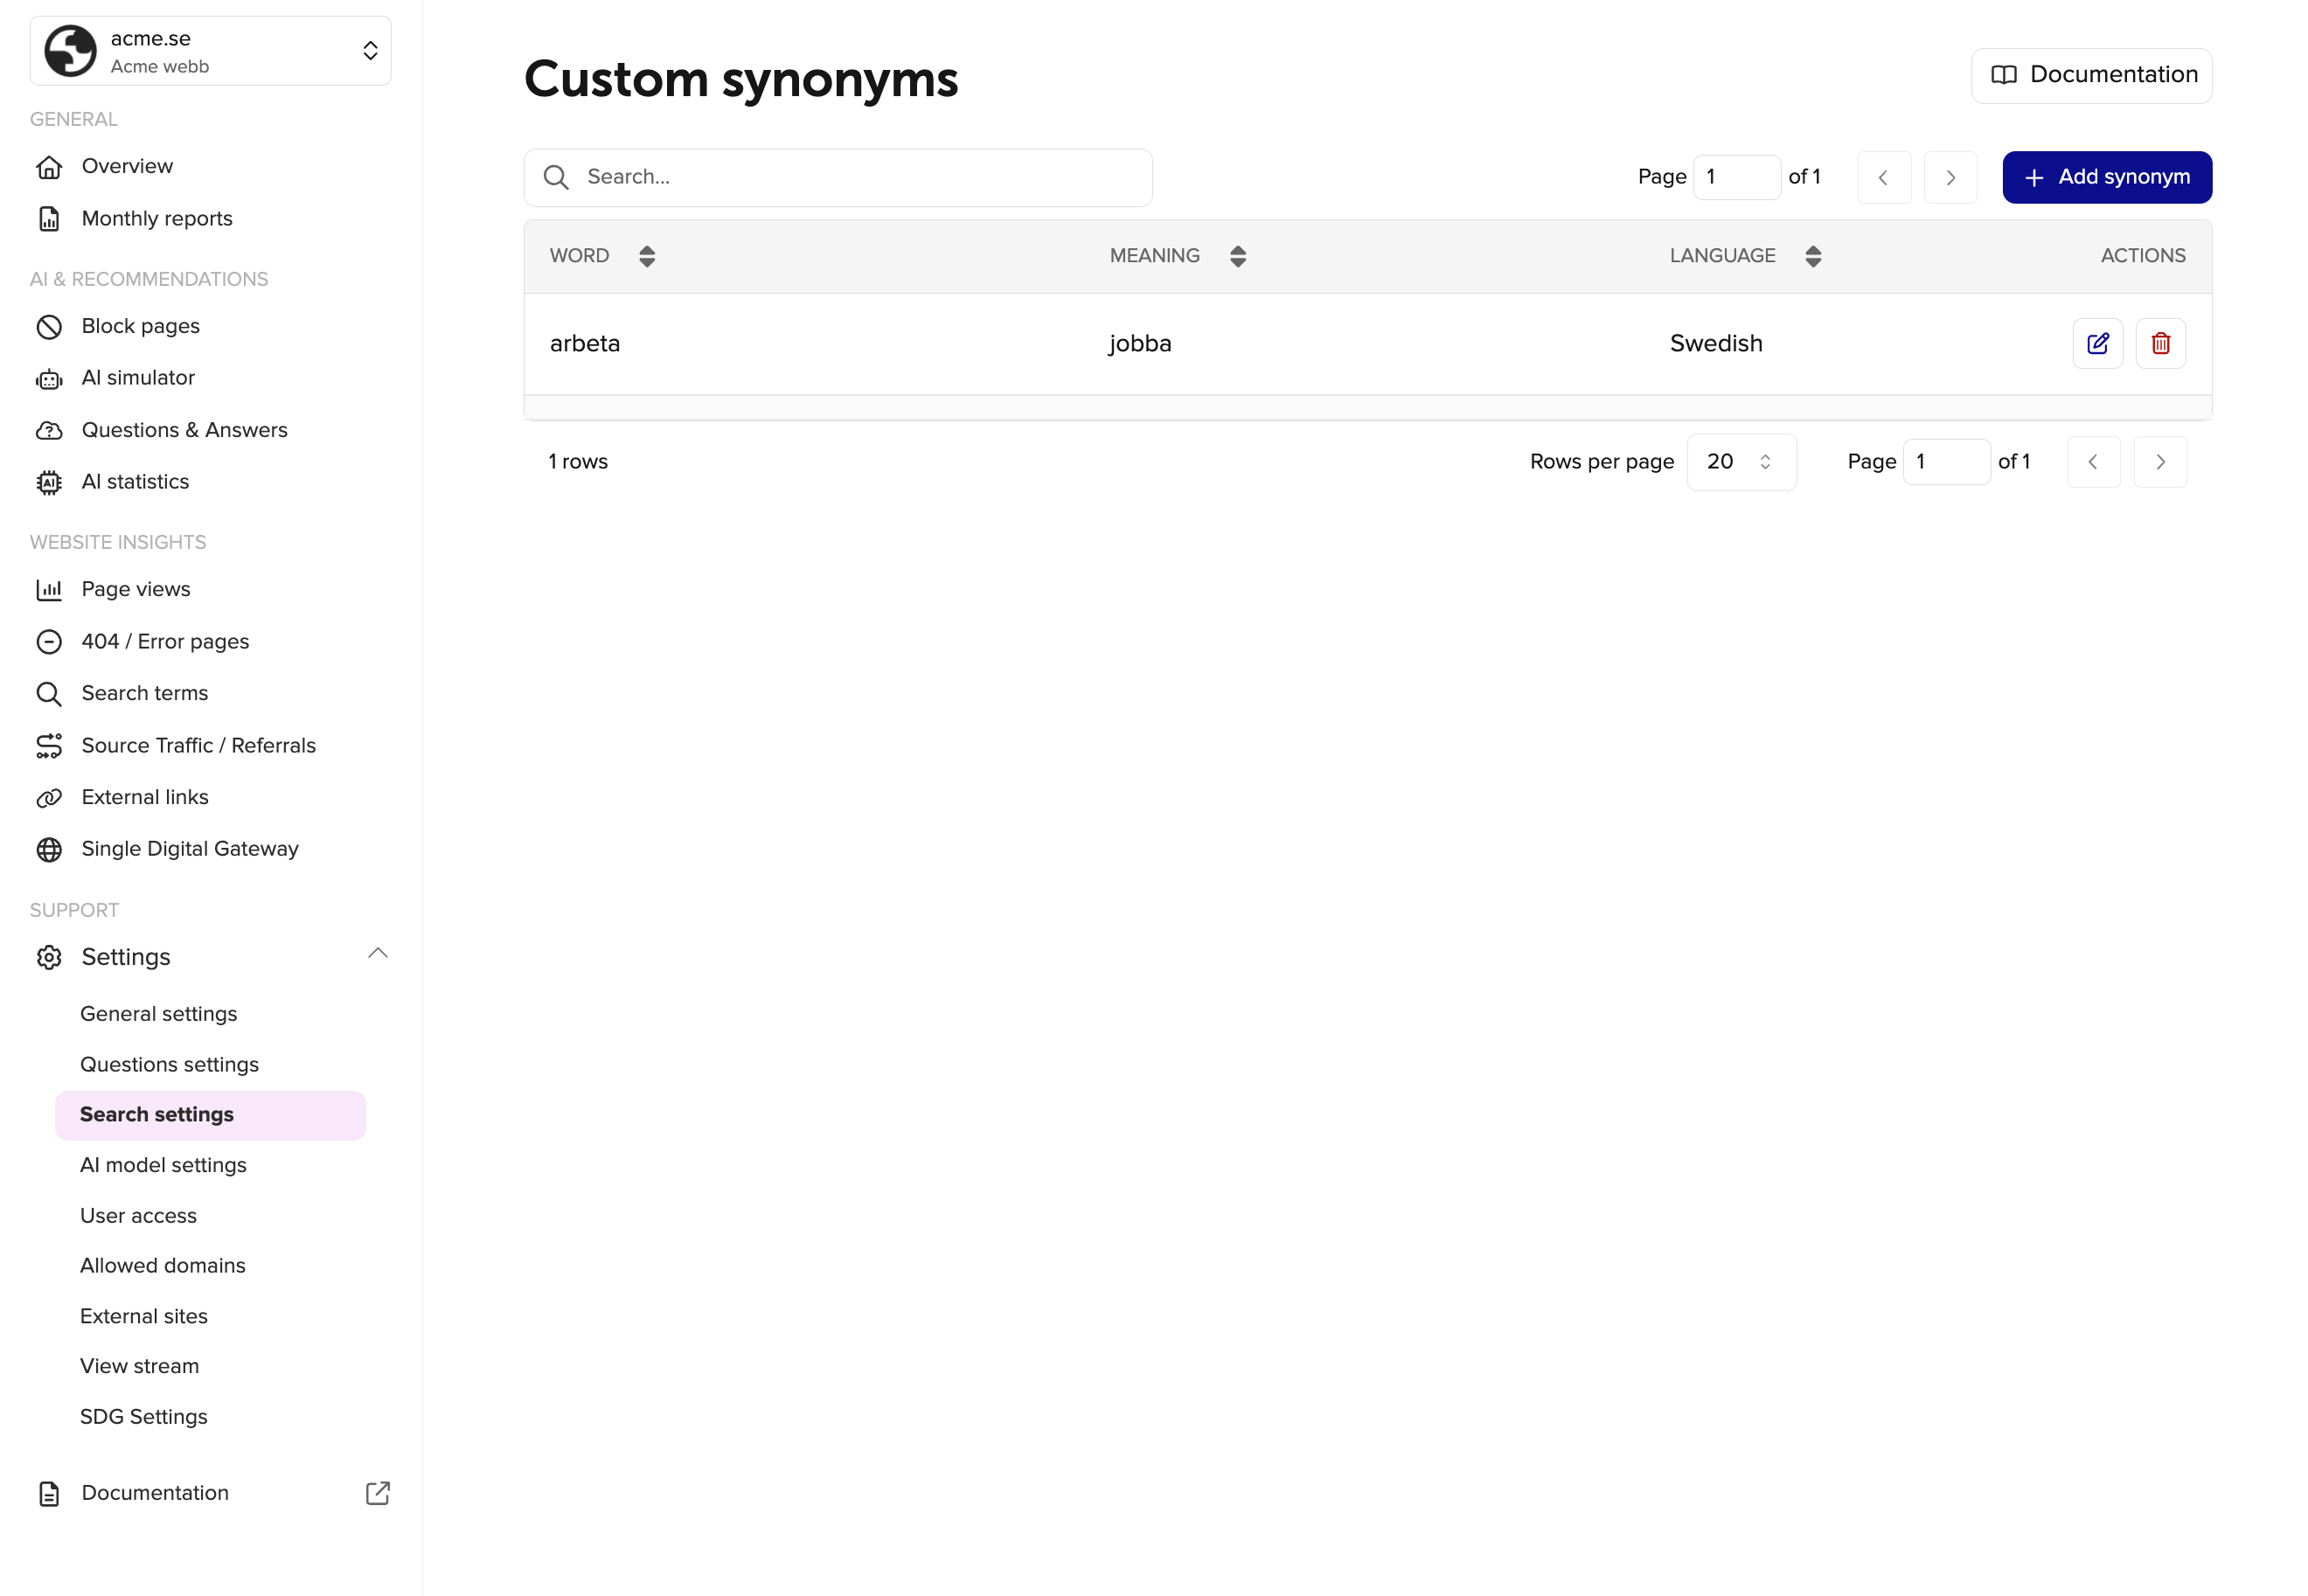
Task: Go to Questions & Answers page
Action: 184,430
